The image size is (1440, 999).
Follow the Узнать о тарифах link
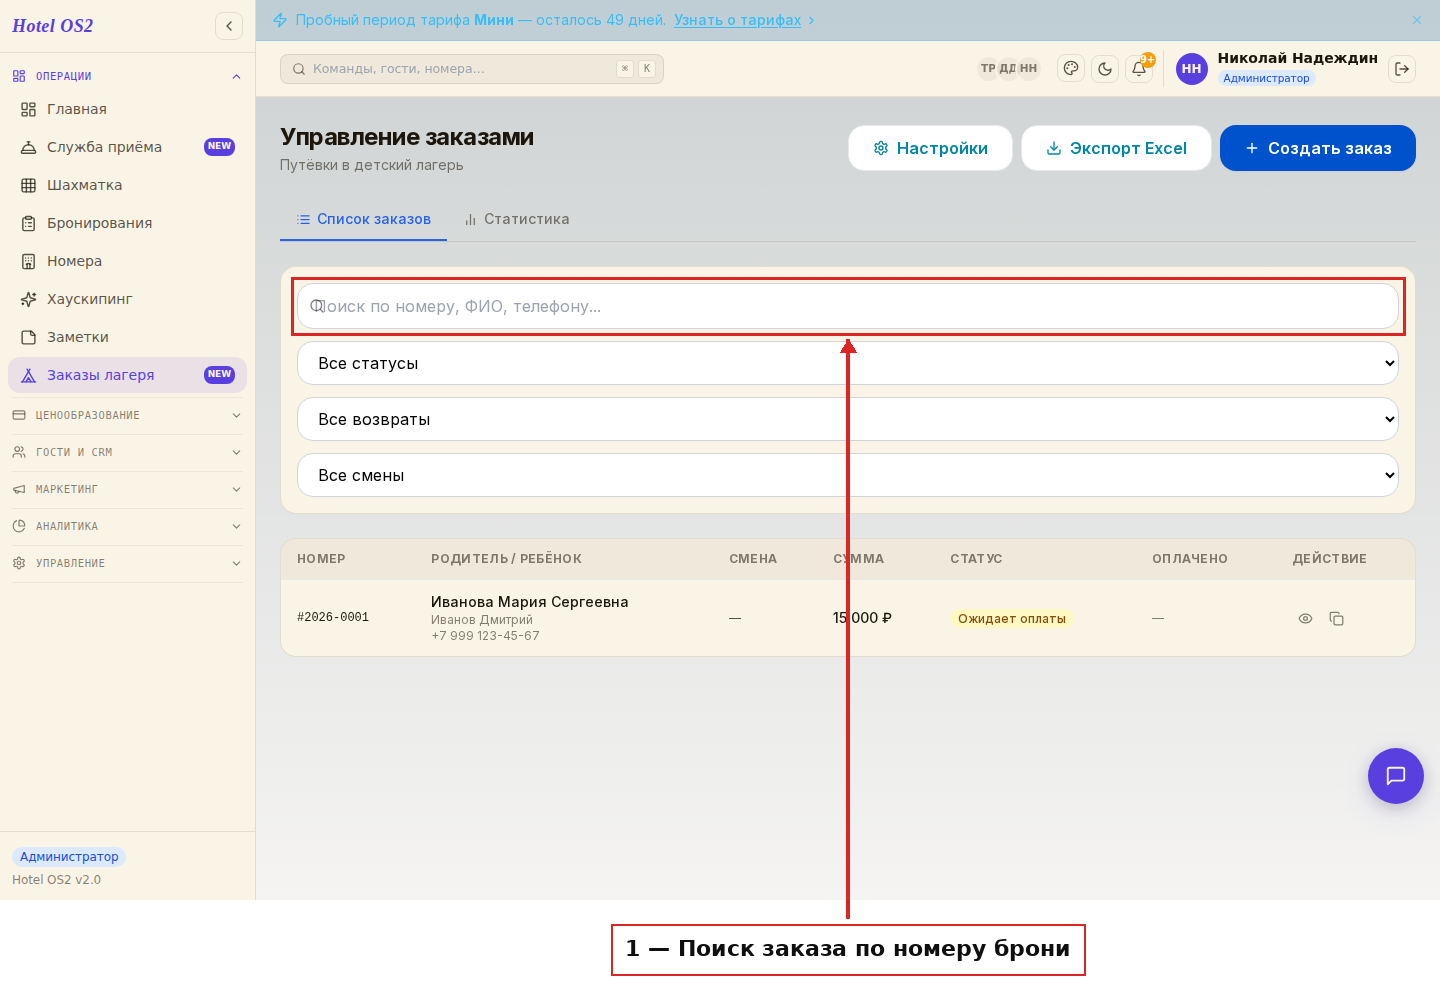(737, 20)
